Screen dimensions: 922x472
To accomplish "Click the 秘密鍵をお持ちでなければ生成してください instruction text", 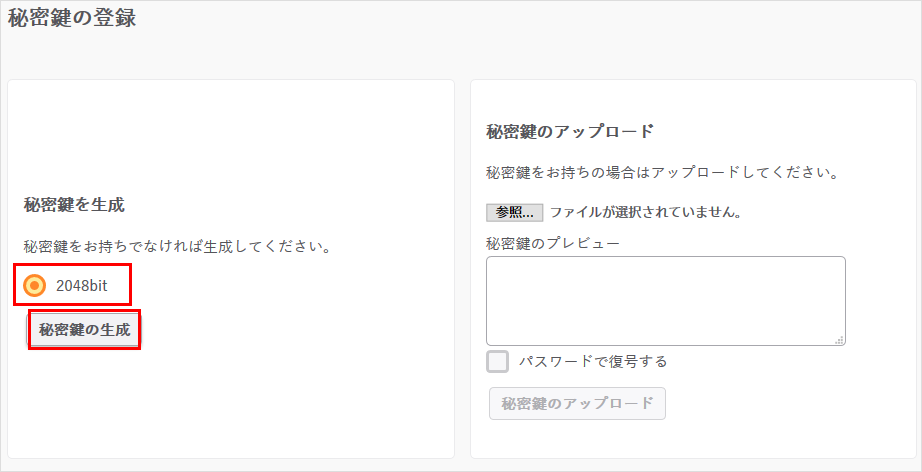I will [177, 246].
